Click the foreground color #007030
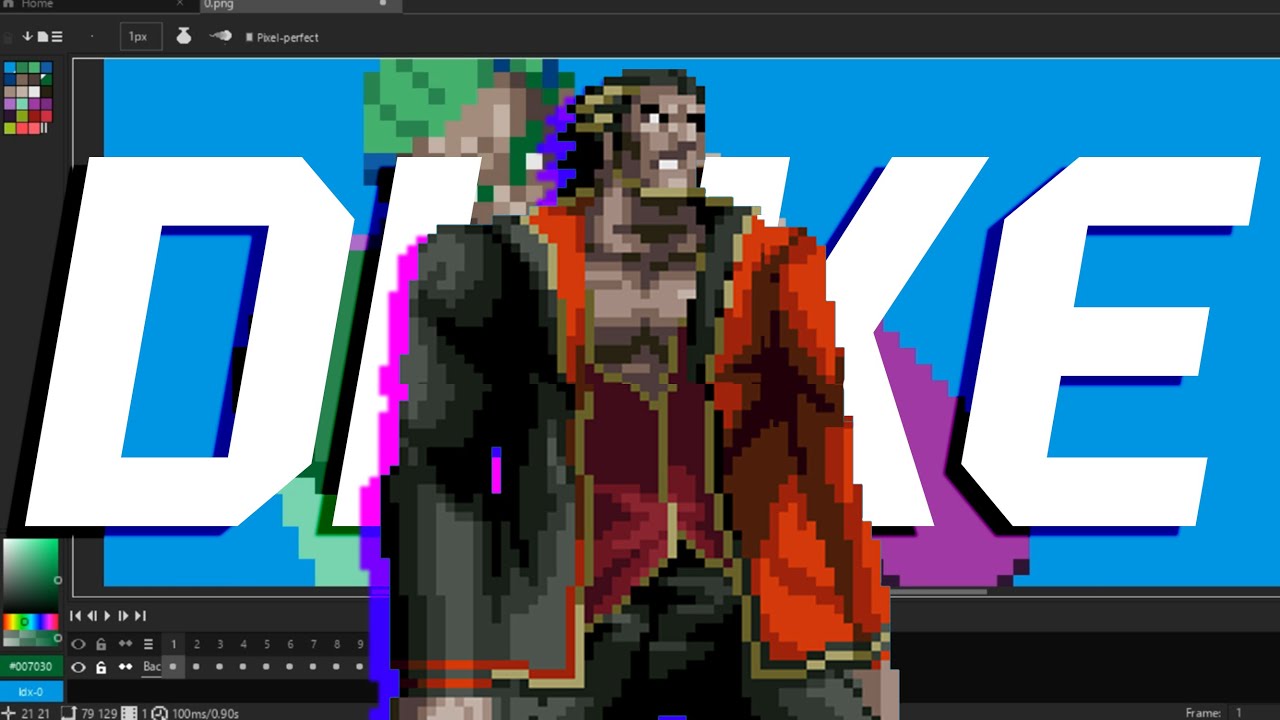Viewport: 1280px width, 720px height. (x=31, y=666)
